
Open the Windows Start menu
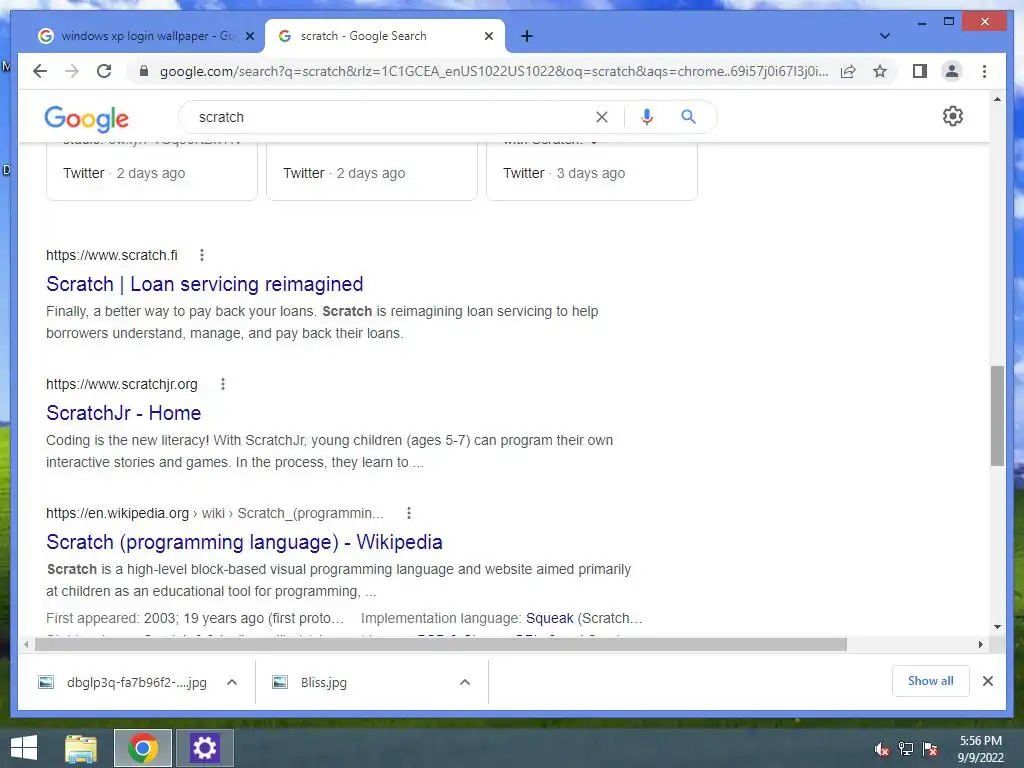(x=24, y=748)
